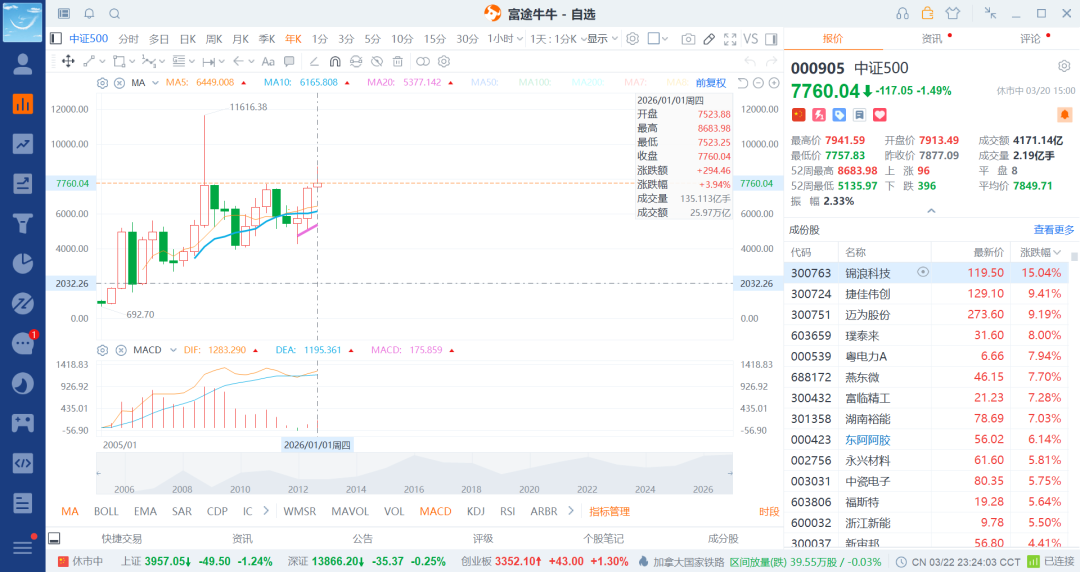
Task: Delete drawings with the trash icon
Action: pos(397,61)
